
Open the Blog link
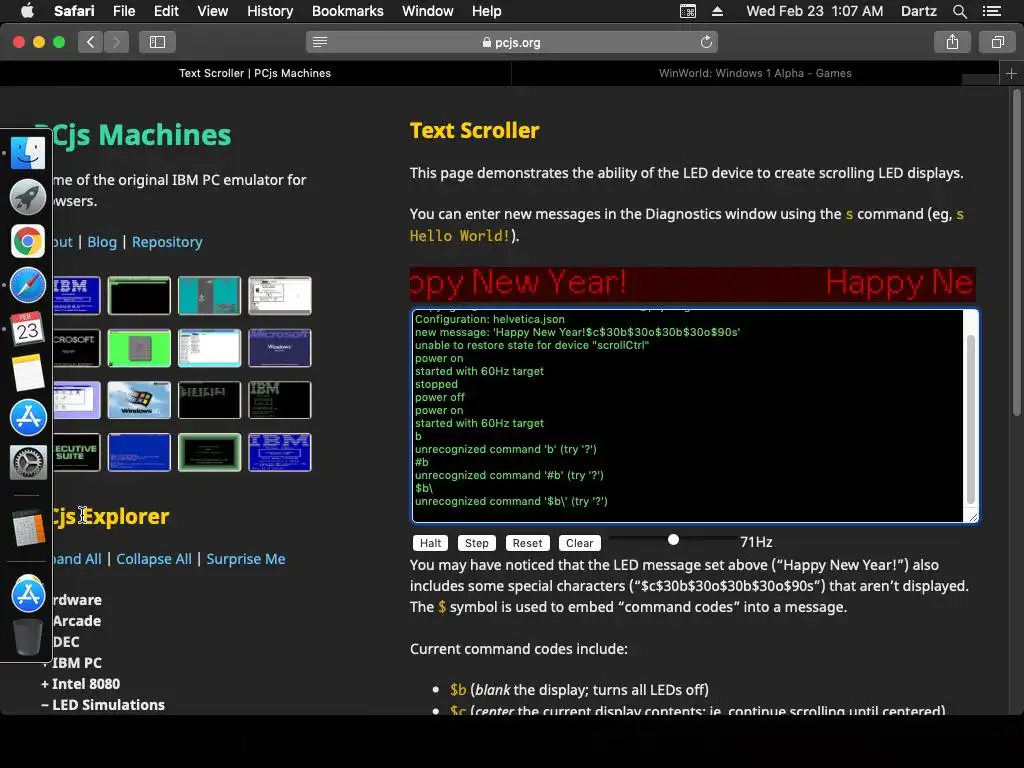click(x=102, y=242)
